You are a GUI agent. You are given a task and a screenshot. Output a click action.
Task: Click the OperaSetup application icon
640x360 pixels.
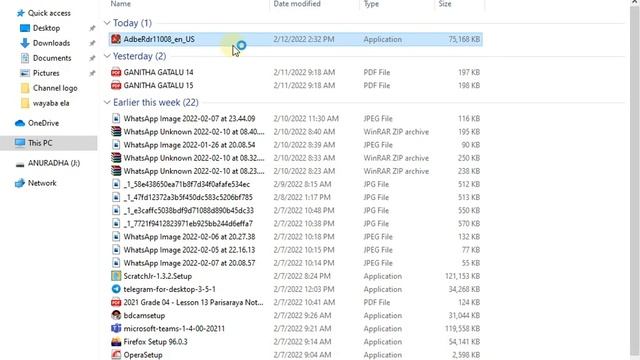tap(116, 355)
